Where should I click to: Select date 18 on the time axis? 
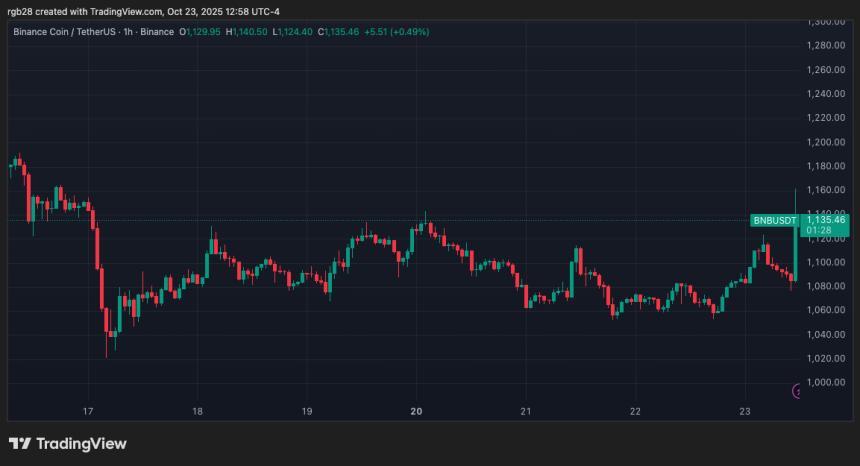(x=197, y=411)
